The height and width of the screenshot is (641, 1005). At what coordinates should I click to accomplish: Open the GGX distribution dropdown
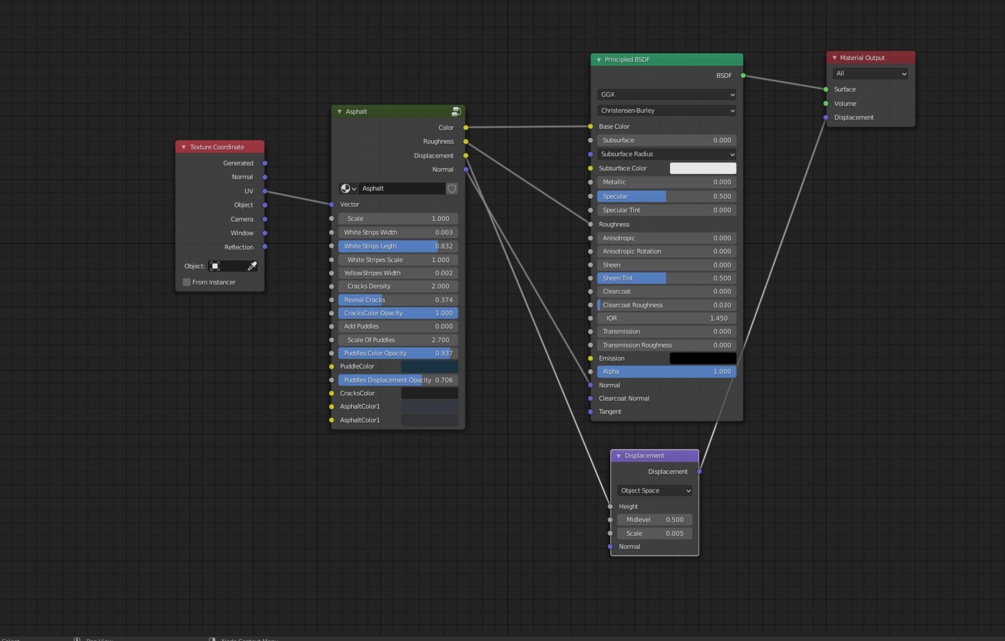[667, 94]
